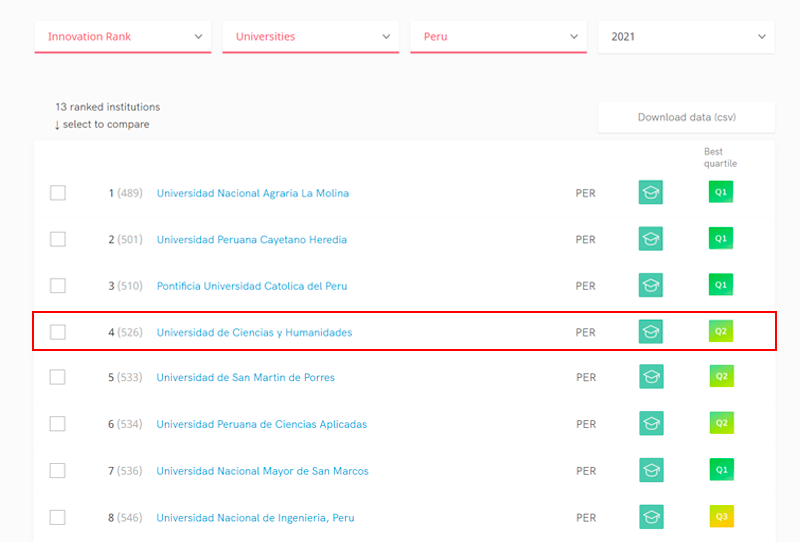Click the Q2 badge for Peruana de Ciencias Aplicadas
Screen dimensions: 800x542
click(x=721, y=423)
